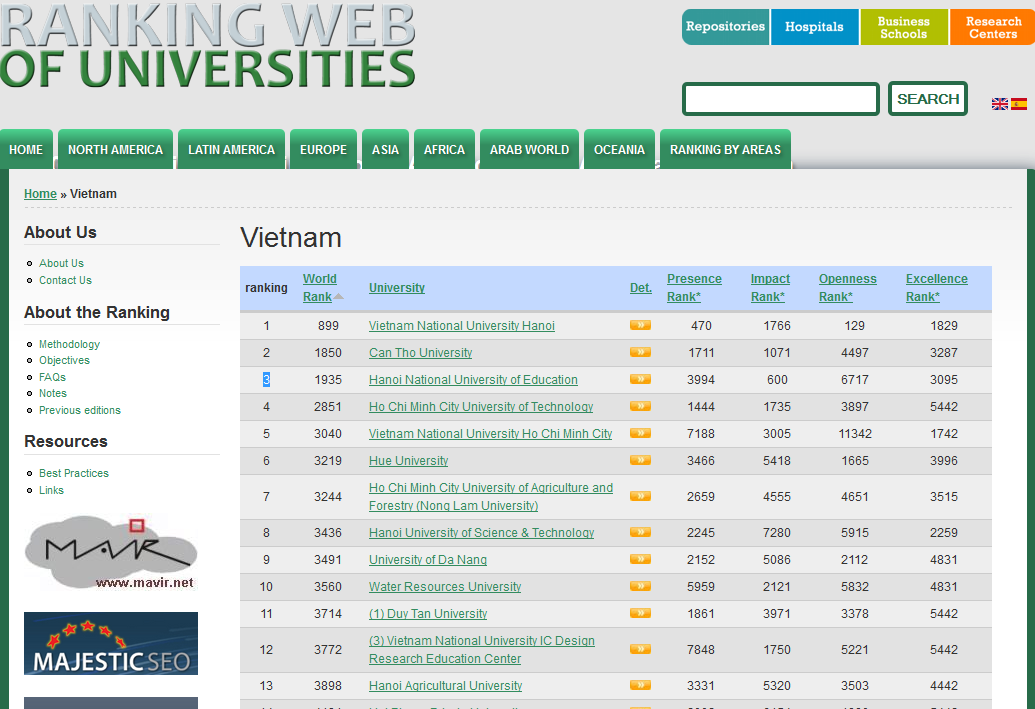This screenshot has width=1035, height=709.
Task: Open LATIN AMERICA menu item
Action: click(x=232, y=150)
